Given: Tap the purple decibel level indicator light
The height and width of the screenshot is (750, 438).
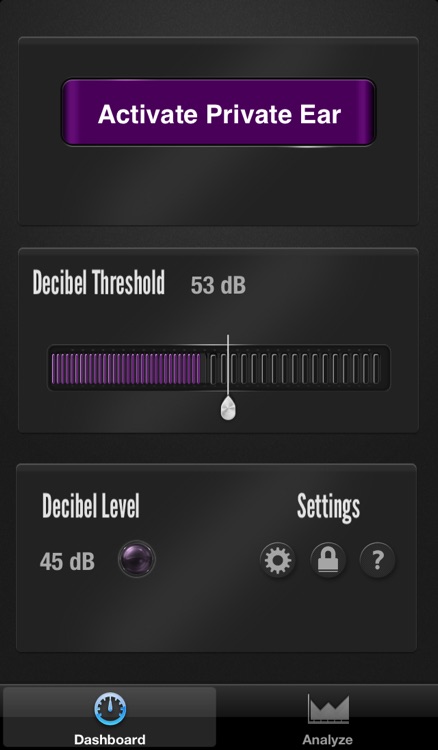Looking at the screenshot, I should 137,559.
